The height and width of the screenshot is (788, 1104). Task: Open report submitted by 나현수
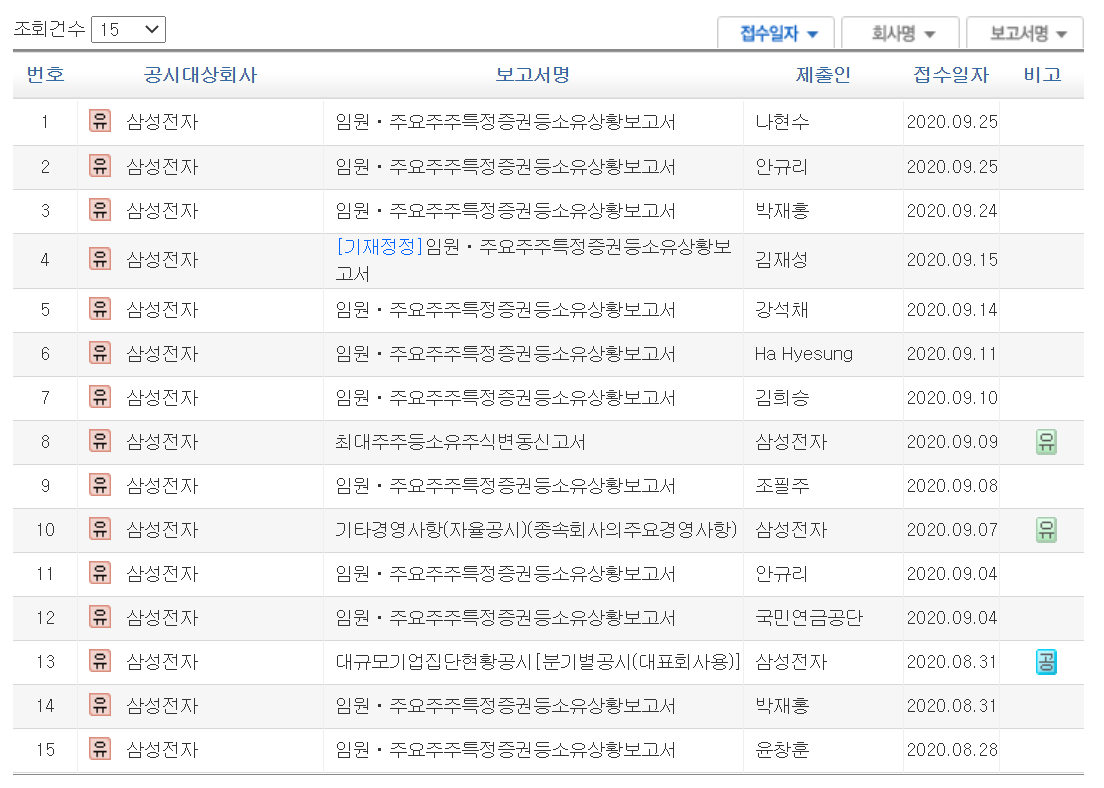pyautogui.click(x=506, y=122)
